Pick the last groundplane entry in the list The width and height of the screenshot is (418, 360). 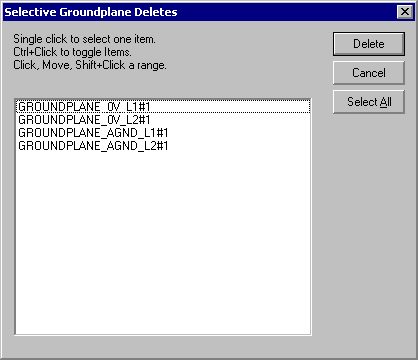pyautogui.click(x=163, y=146)
